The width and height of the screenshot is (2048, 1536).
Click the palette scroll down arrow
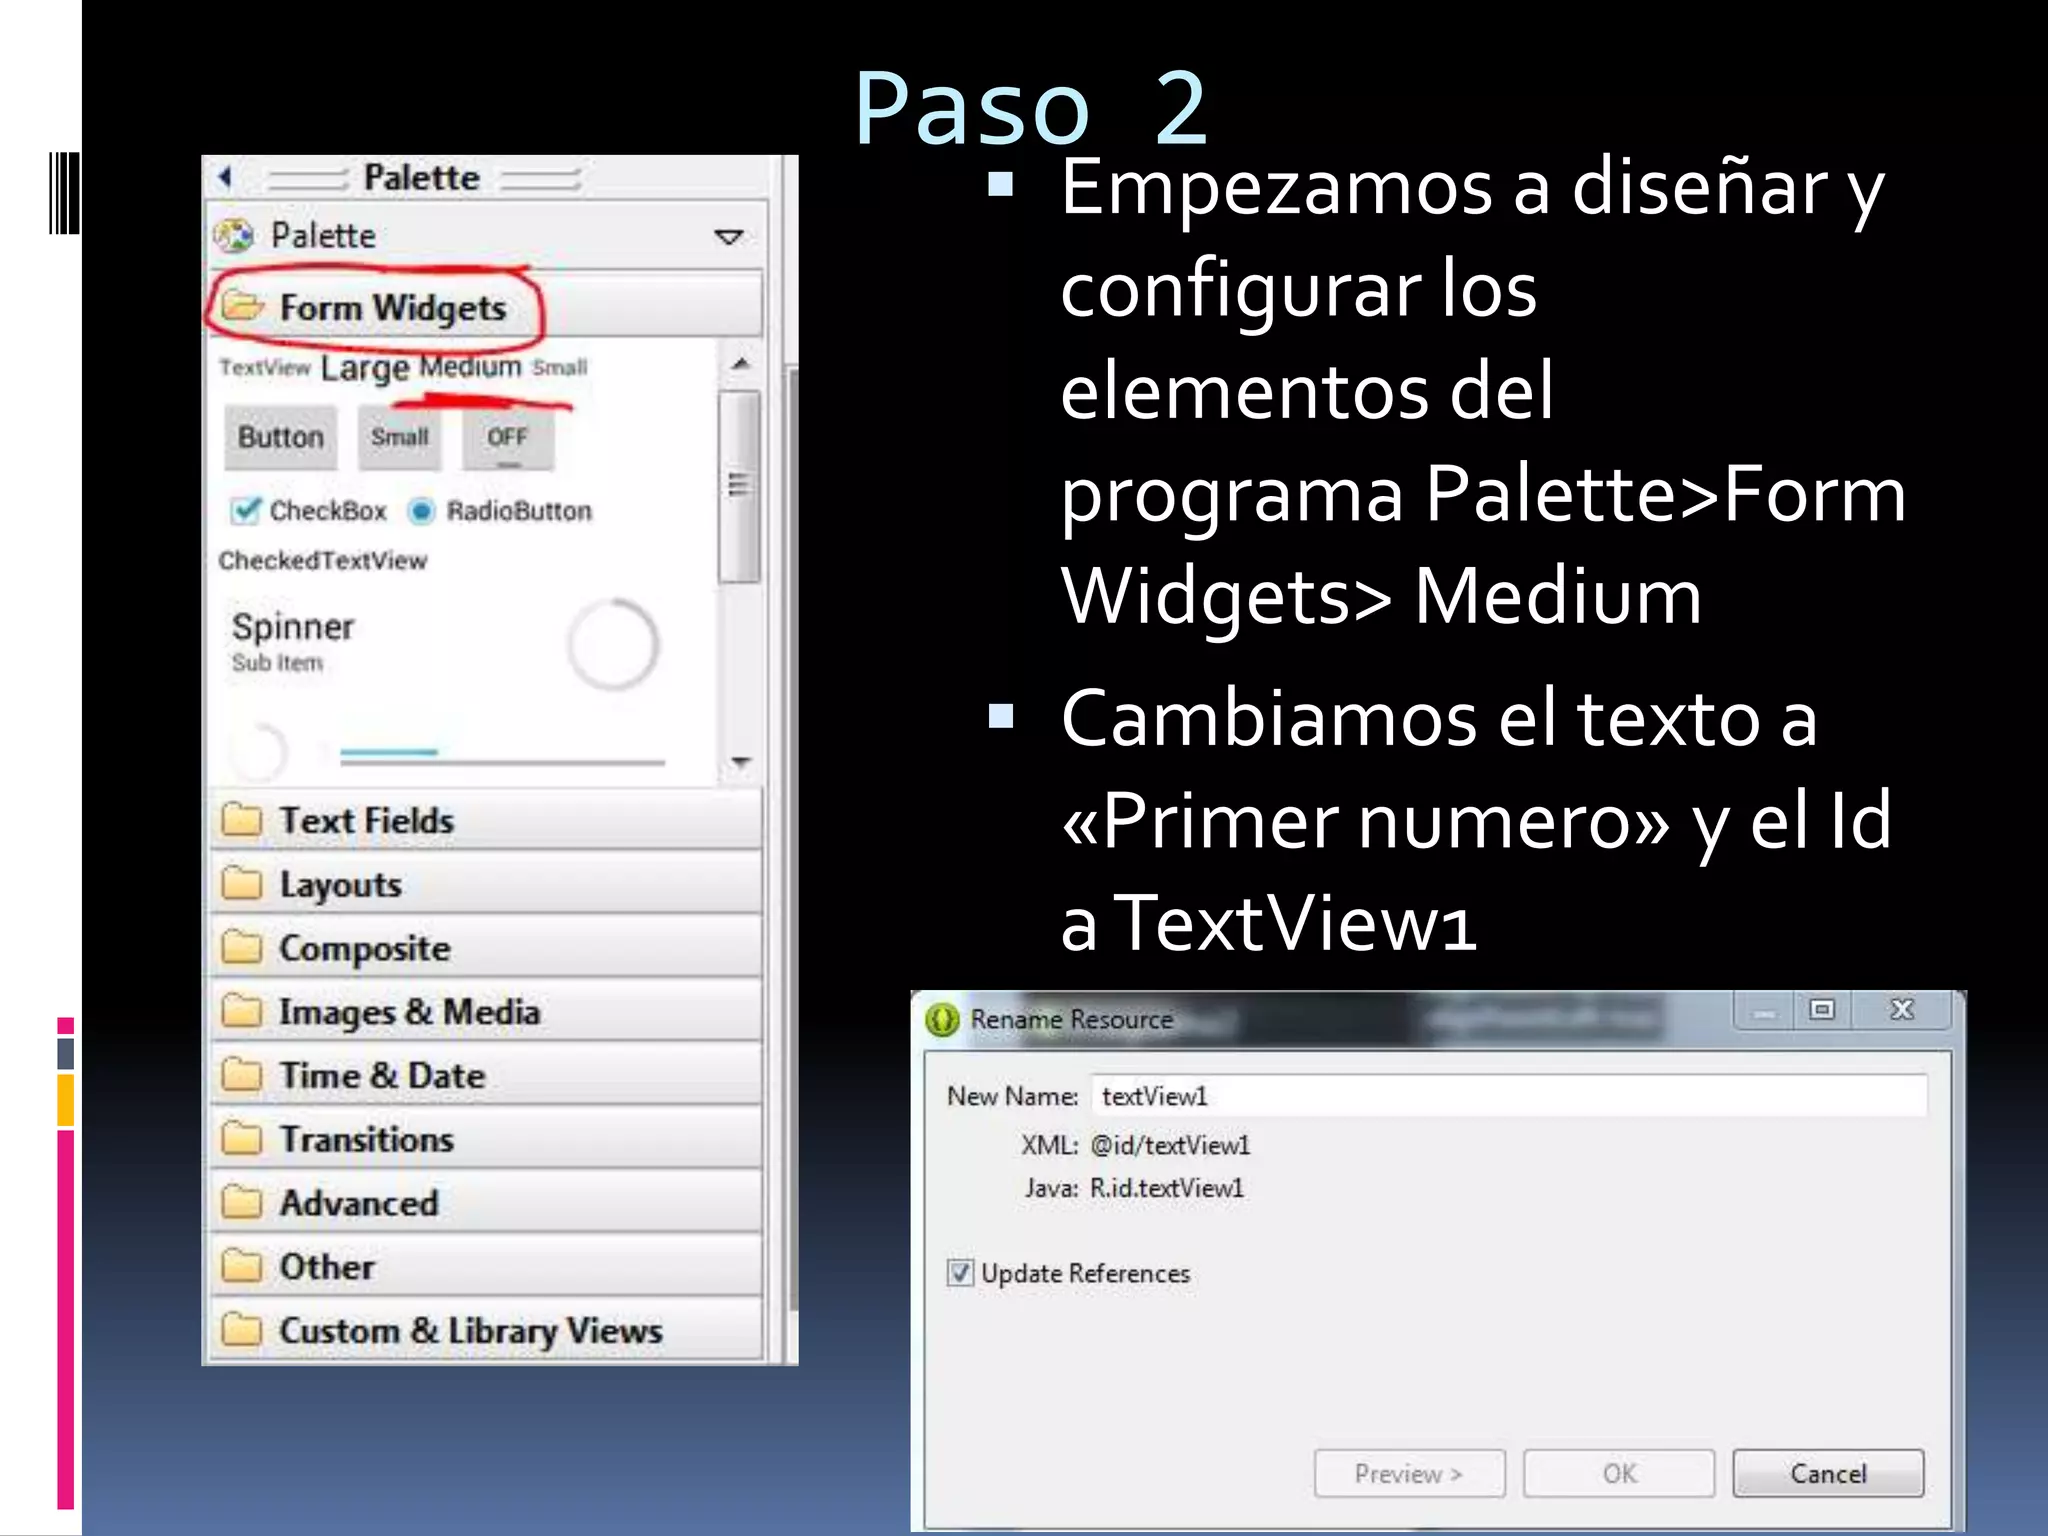[x=740, y=761]
